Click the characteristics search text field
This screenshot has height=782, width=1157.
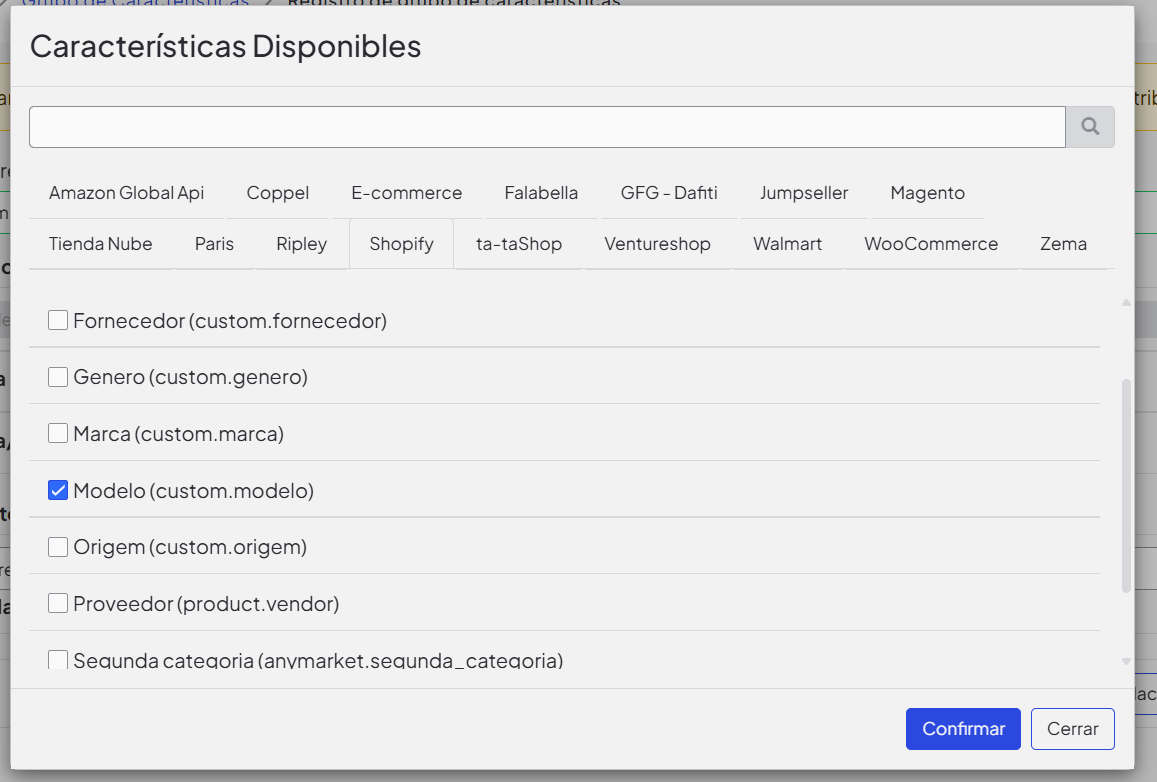(547, 127)
